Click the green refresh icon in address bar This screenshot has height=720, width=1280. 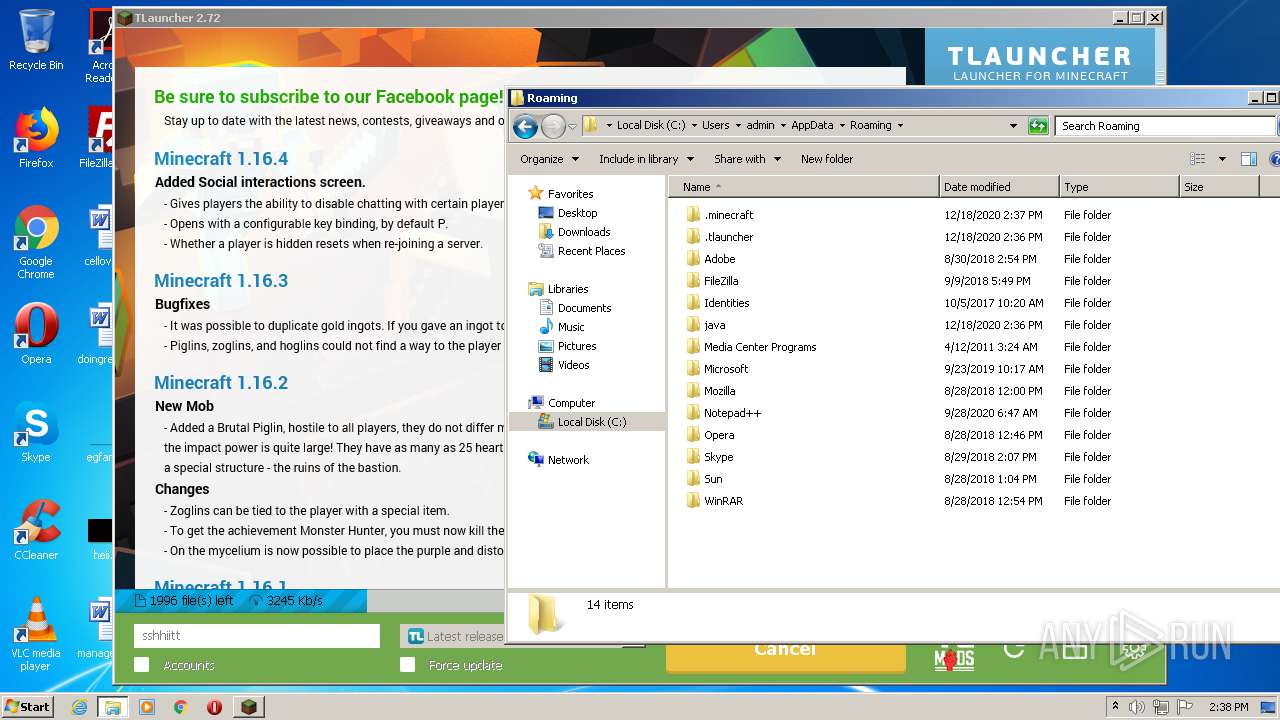[x=1038, y=126]
